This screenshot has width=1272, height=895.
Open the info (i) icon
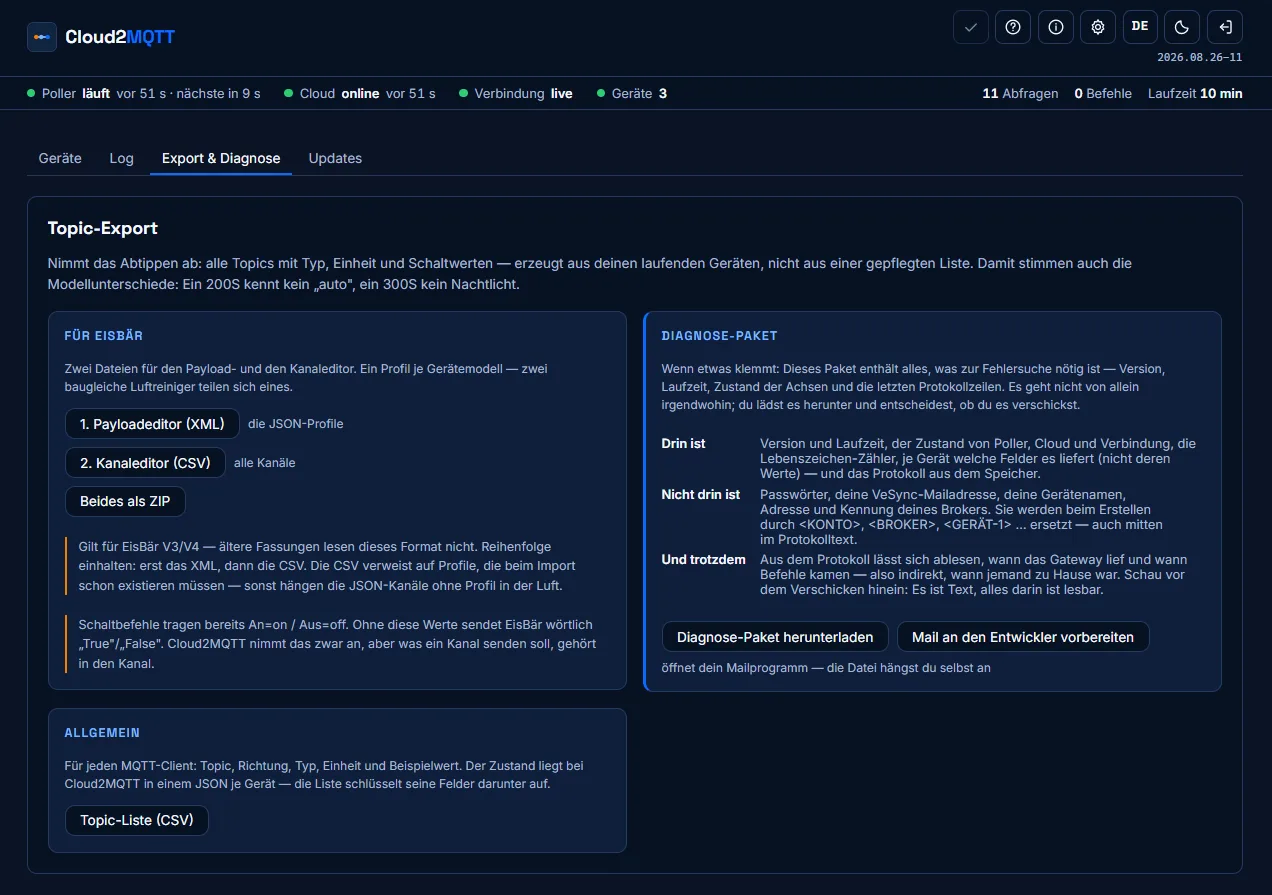[1055, 27]
